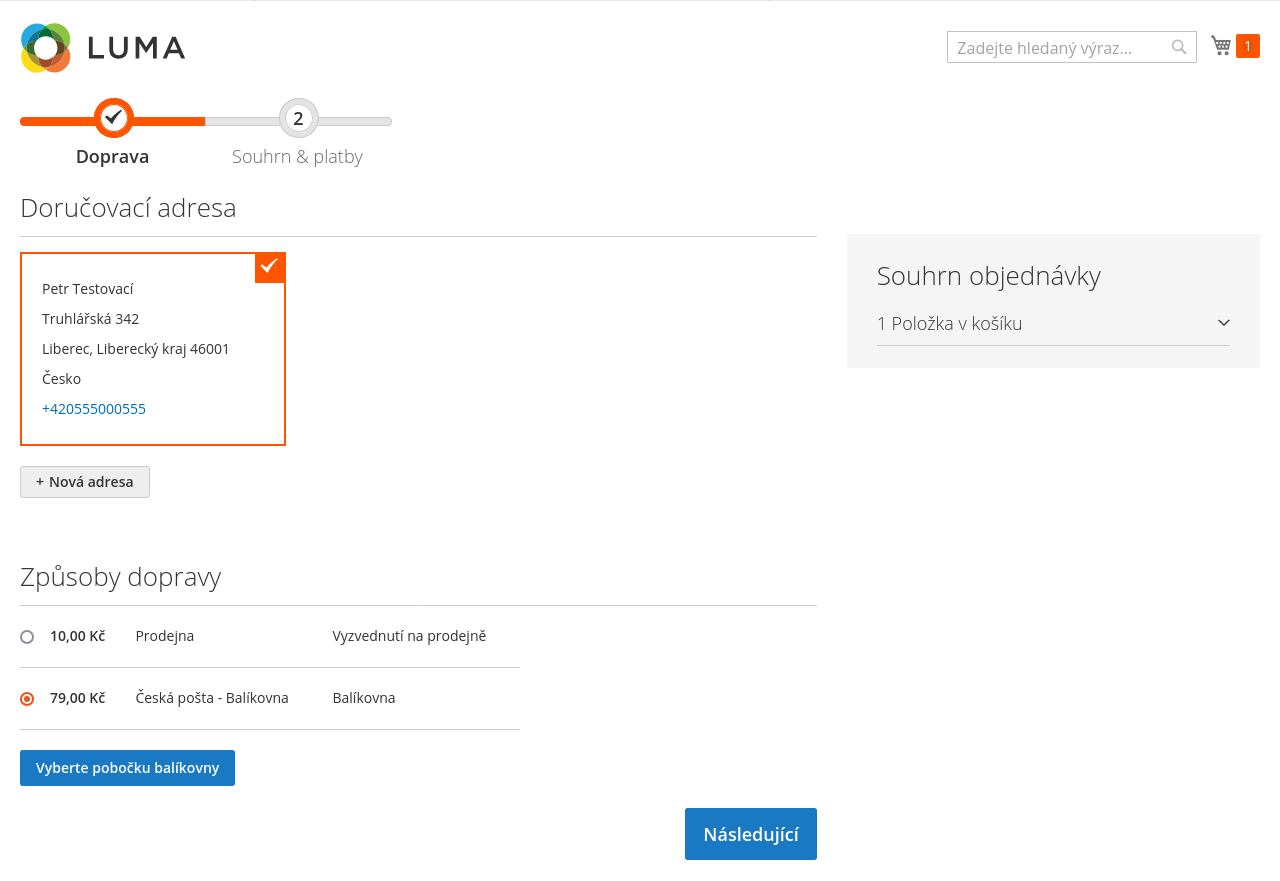Click the LUMA logo
The height and width of the screenshot is (881, 1280).
pos(103,48)
